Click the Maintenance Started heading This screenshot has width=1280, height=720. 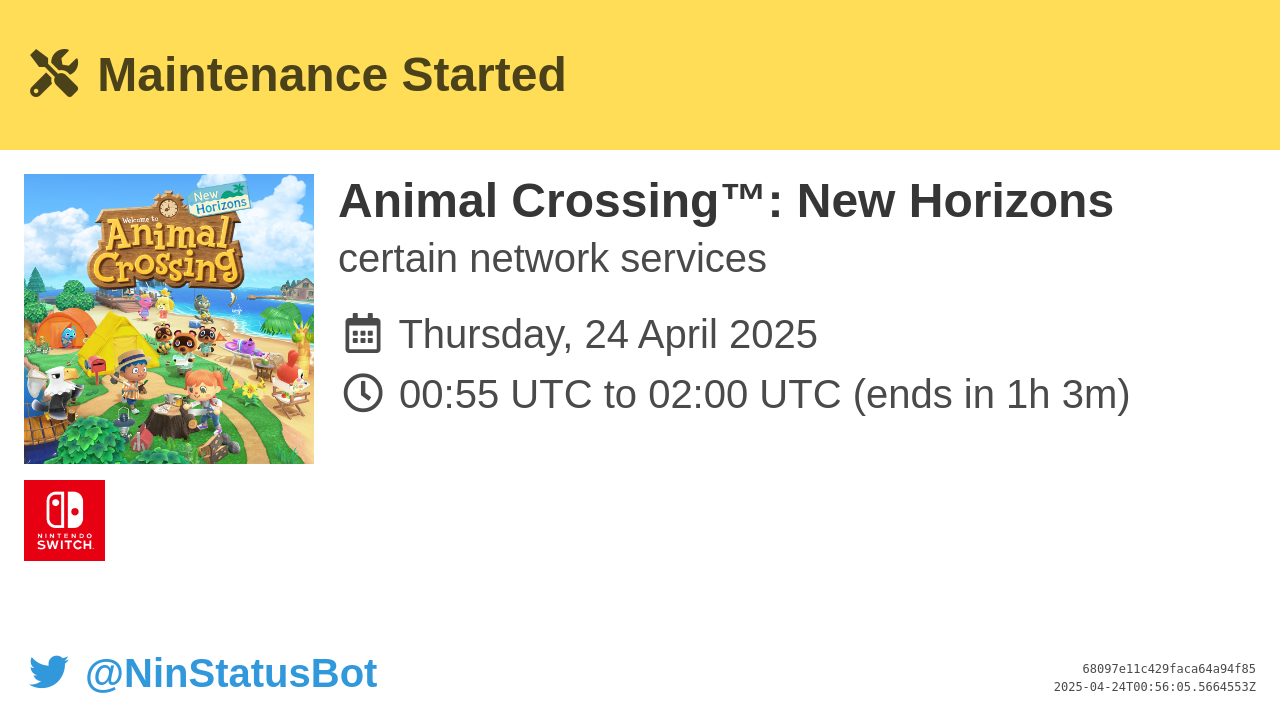tap(332, 75)
